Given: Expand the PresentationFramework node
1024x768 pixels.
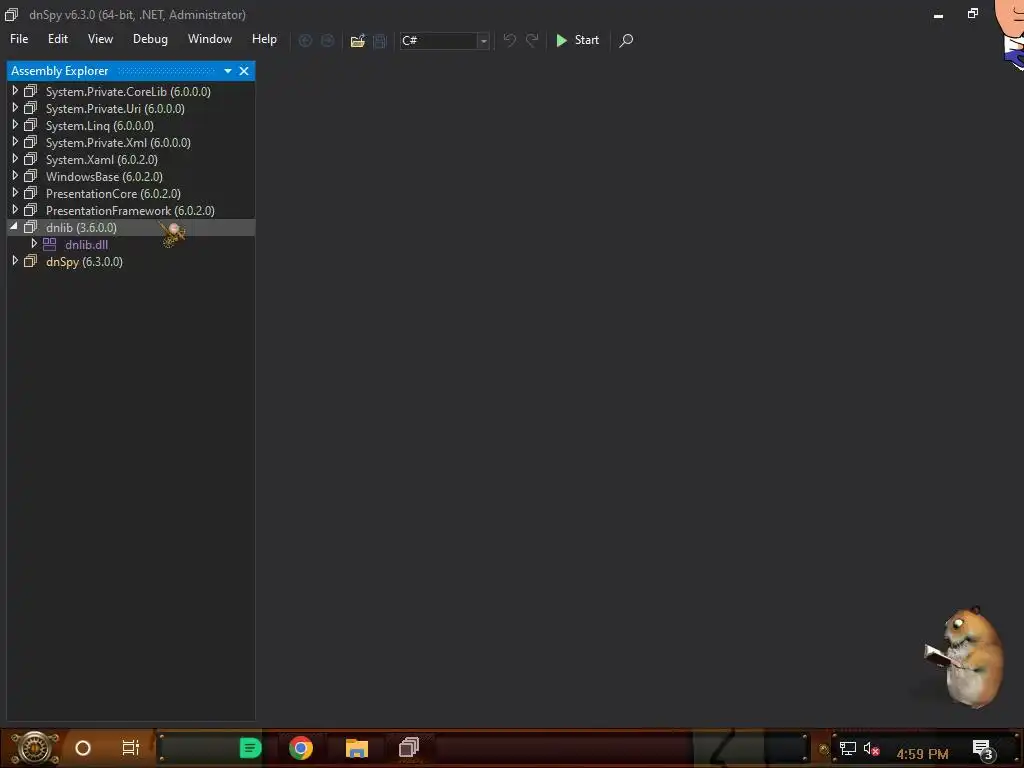Looking at the screenshot, I should pos(15,210).
